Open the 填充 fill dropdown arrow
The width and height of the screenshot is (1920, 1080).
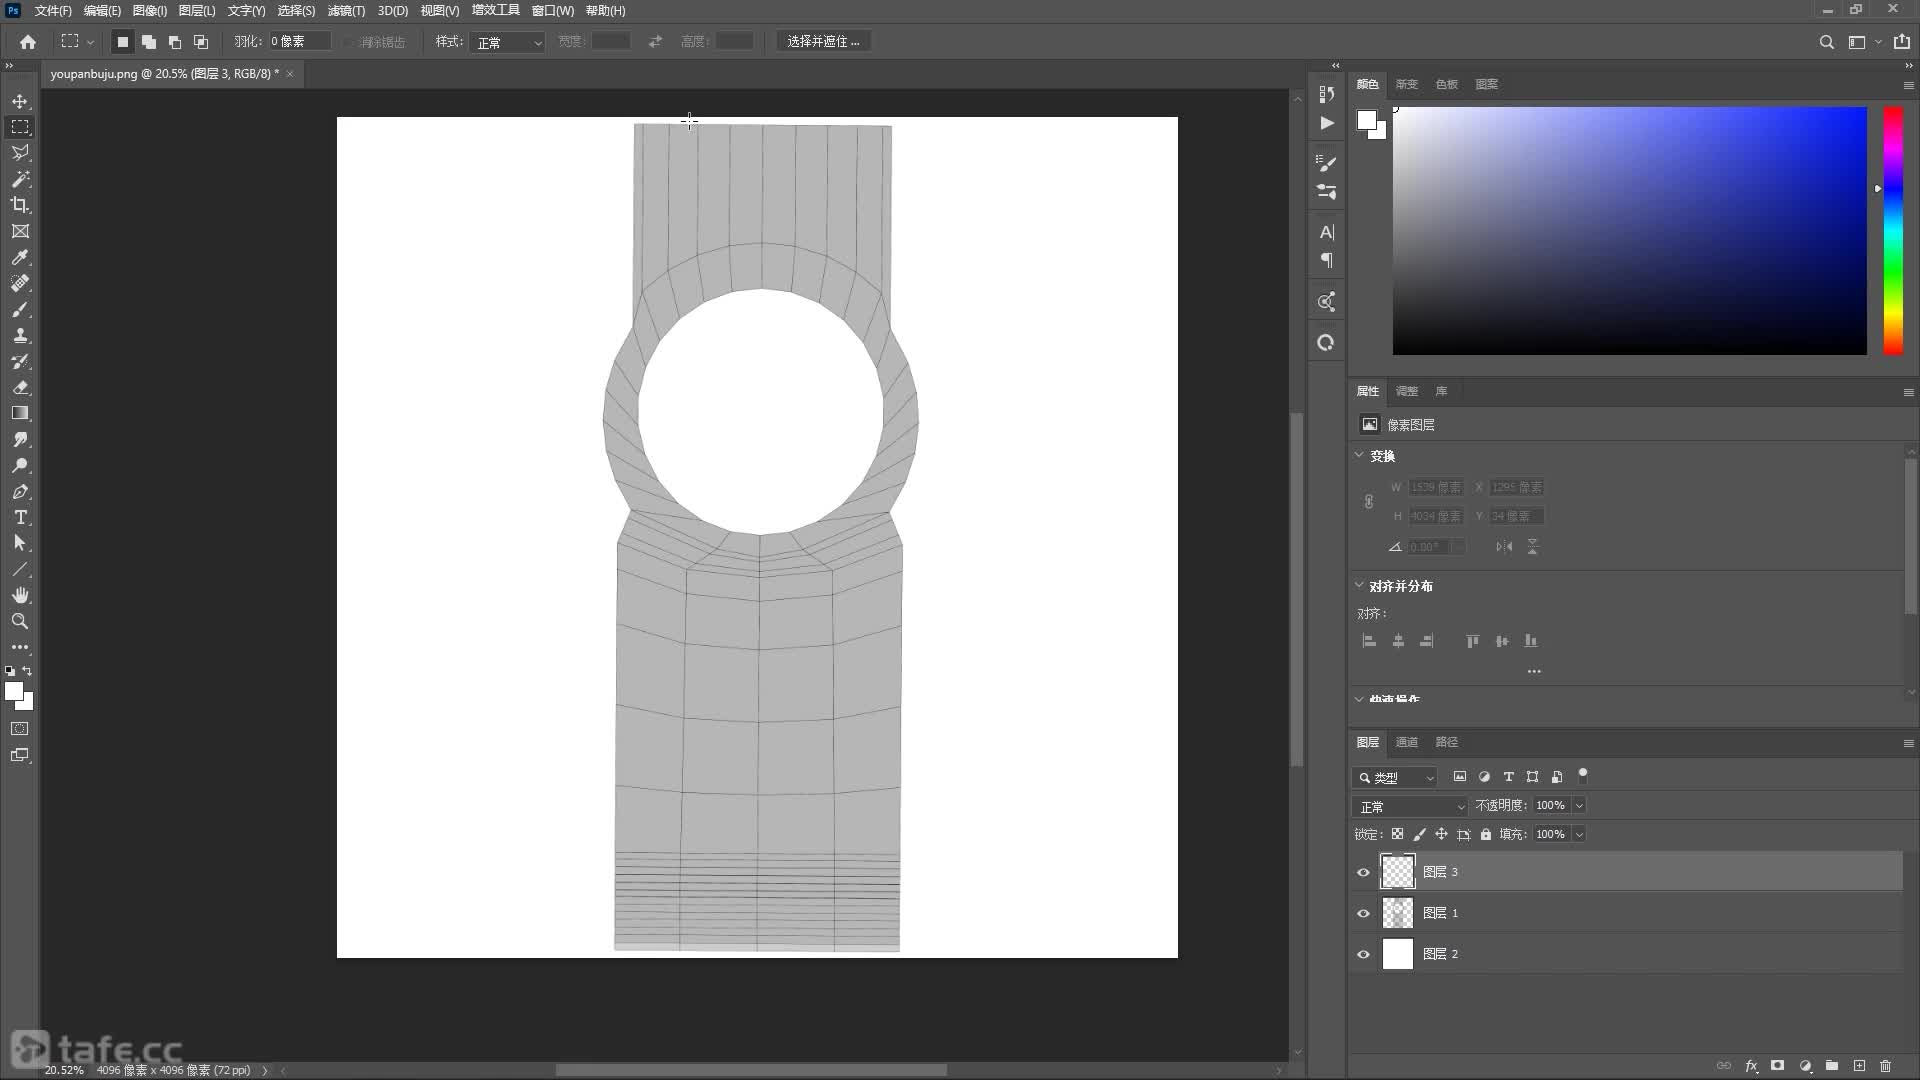[1579, 834]
